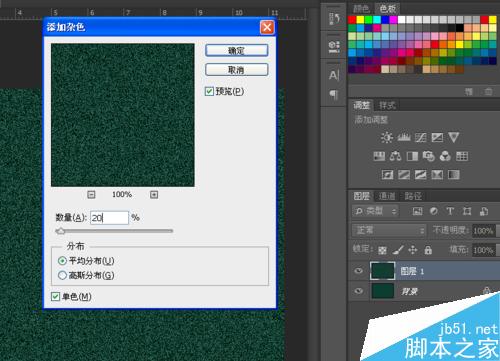Switch to the 通道 channels tab
Image resolution: width=500 pixels, height=361 pixels.
coord(387,196)
